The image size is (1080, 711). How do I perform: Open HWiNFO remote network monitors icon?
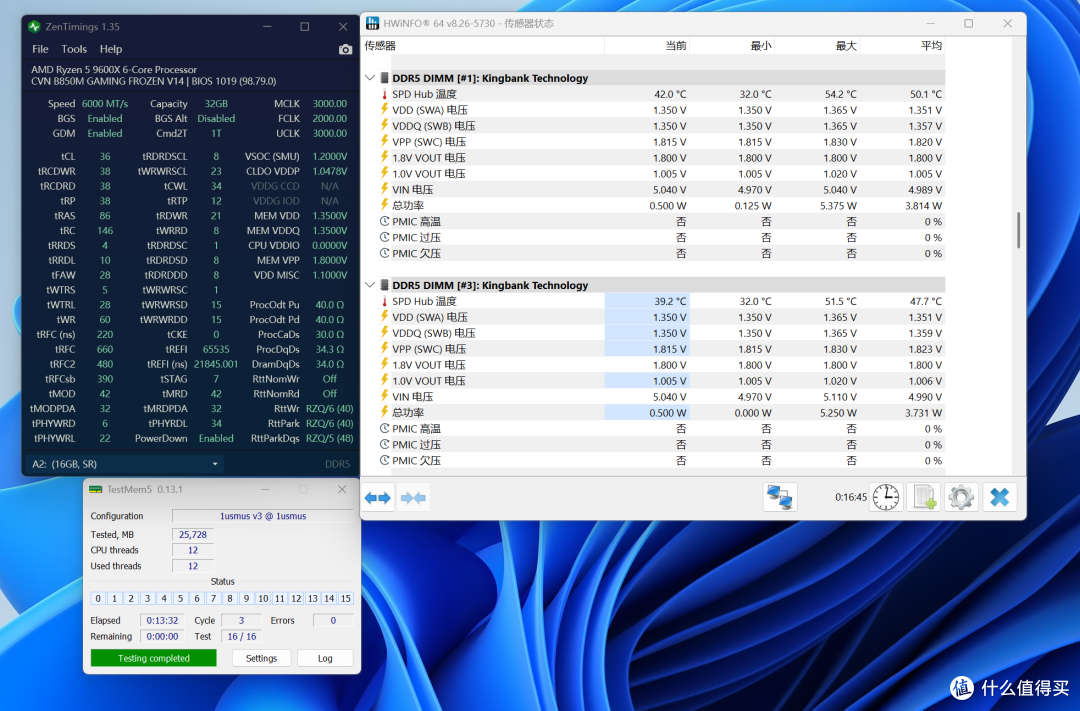coord(780,497)
